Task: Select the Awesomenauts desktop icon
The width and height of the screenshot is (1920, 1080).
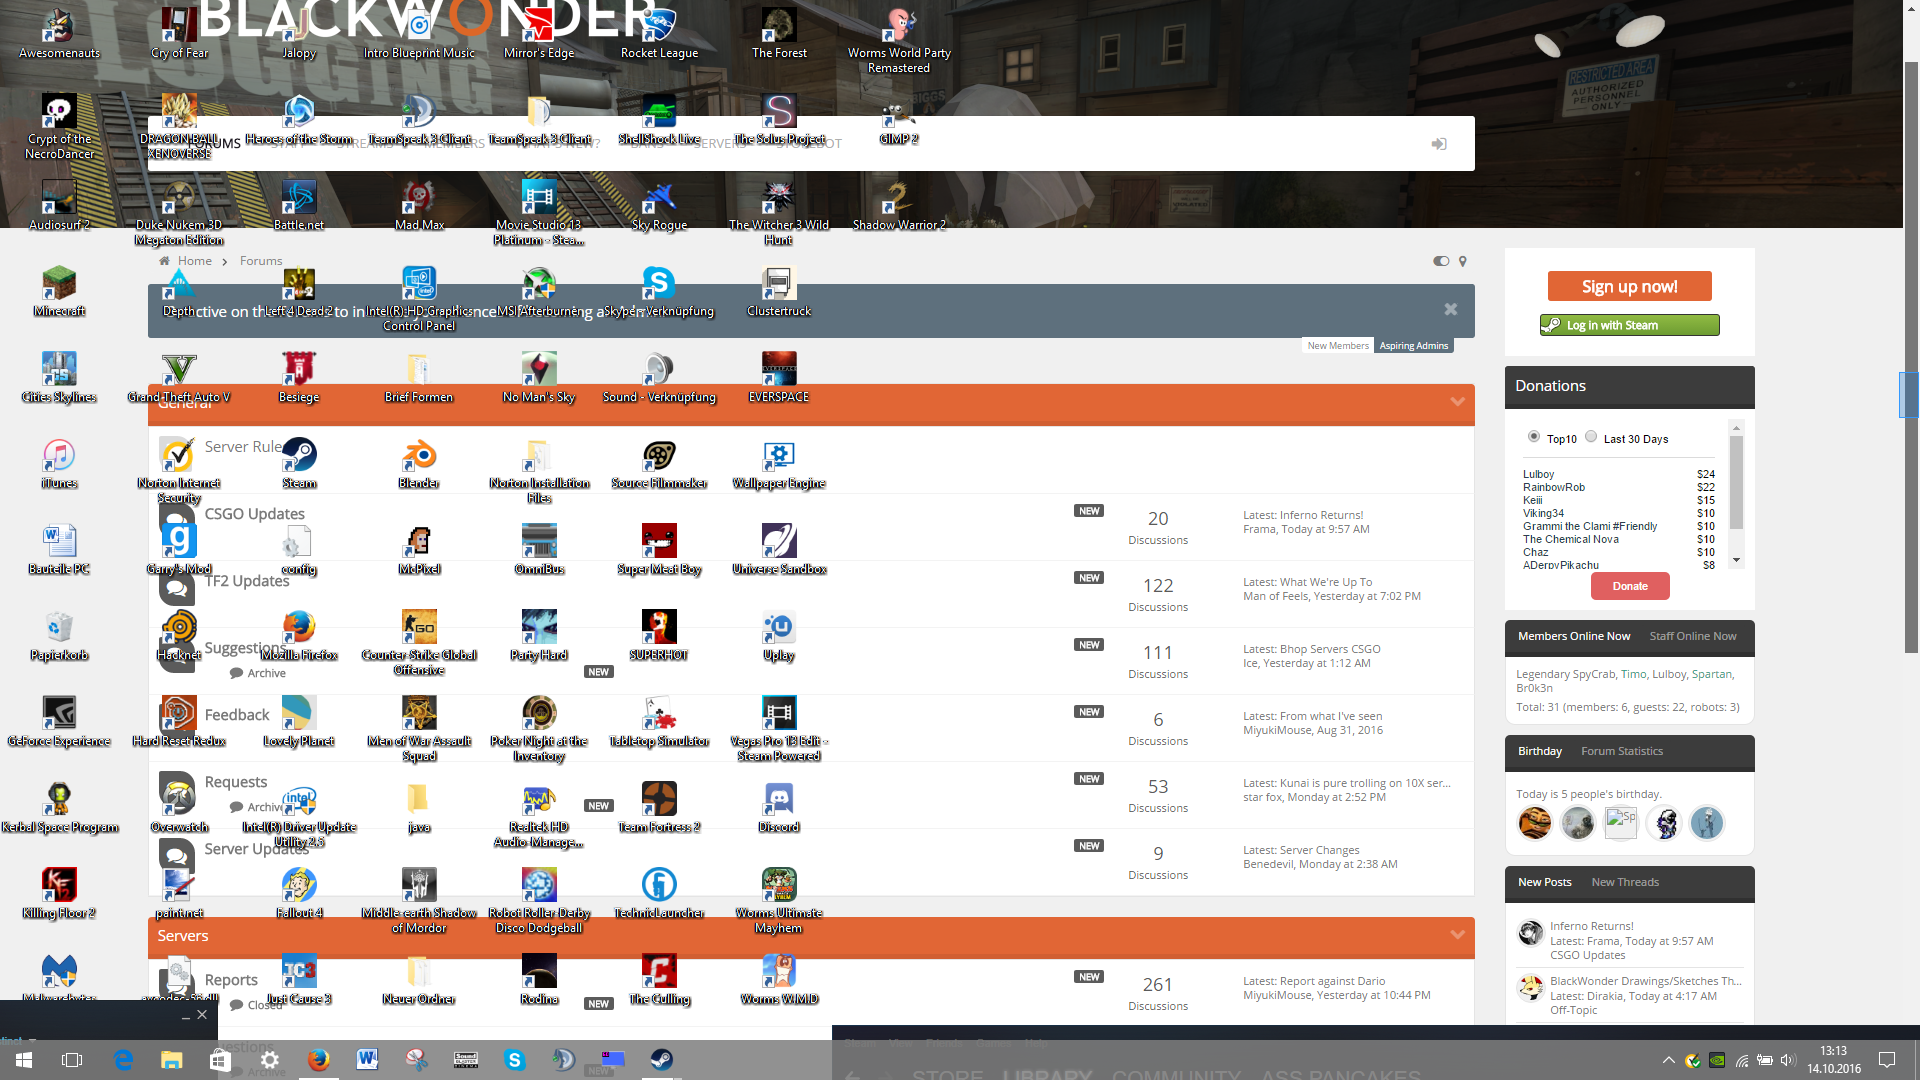Action: click(59, 32)
